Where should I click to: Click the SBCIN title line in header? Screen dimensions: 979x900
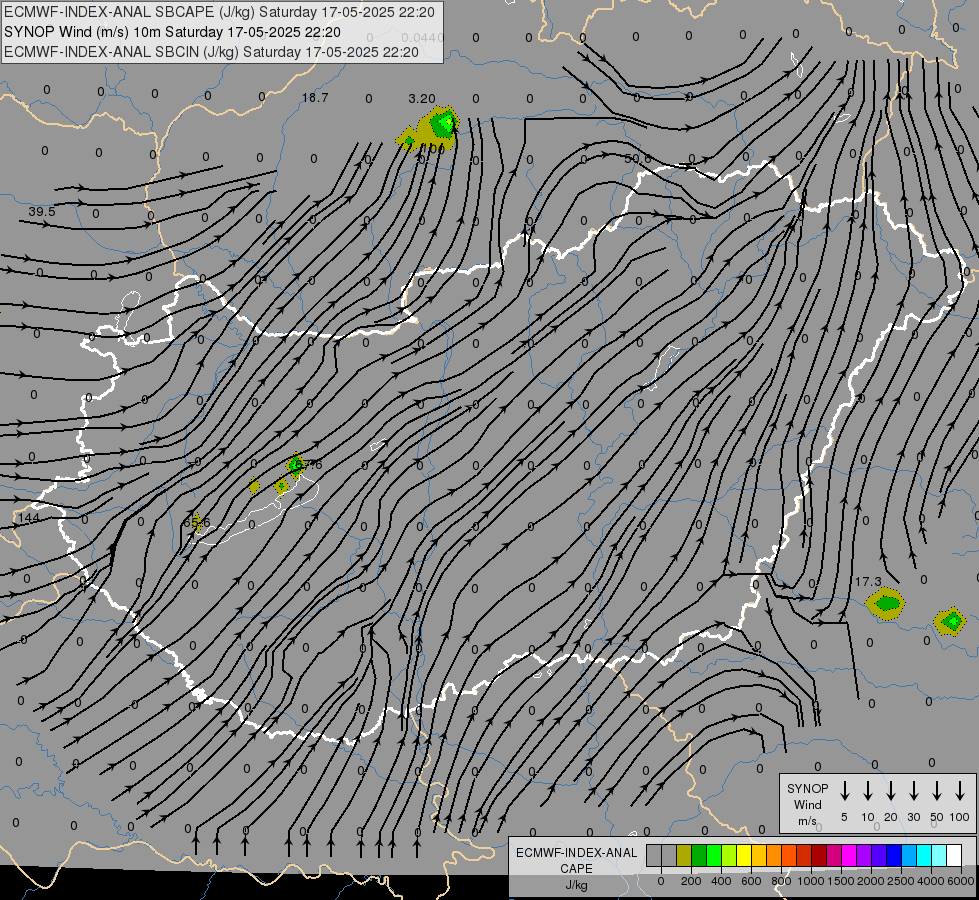[x=211, y=52]
